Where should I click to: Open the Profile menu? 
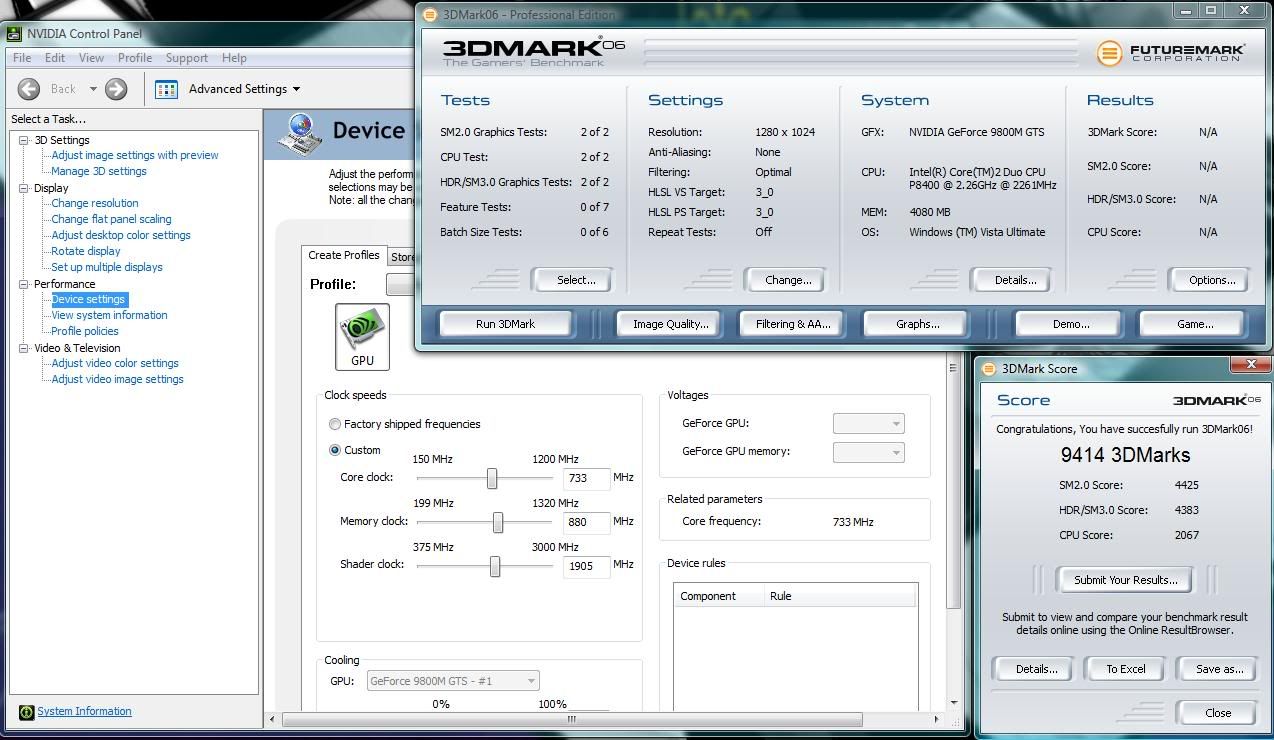135,58
